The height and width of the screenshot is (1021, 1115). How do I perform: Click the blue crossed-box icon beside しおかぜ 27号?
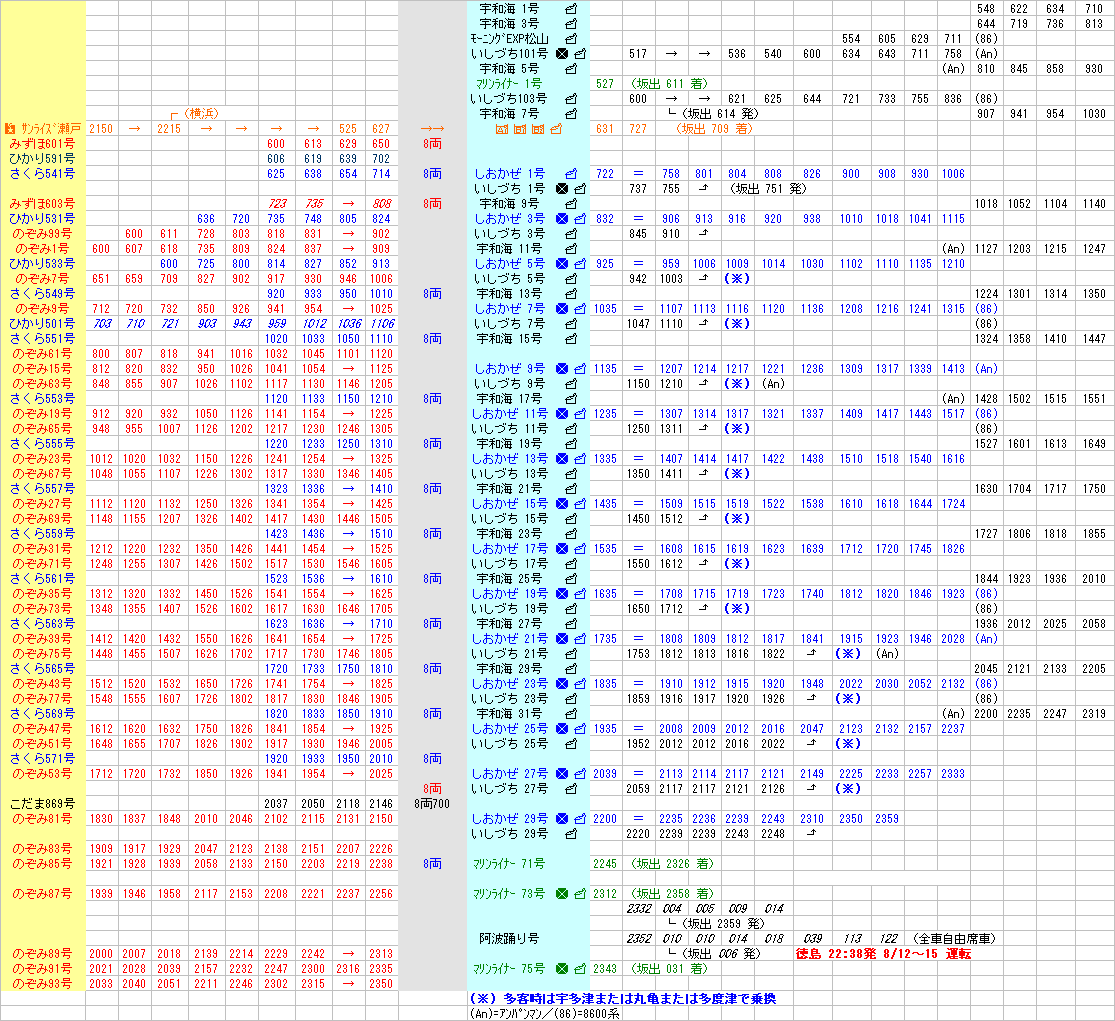pos(562,774)
